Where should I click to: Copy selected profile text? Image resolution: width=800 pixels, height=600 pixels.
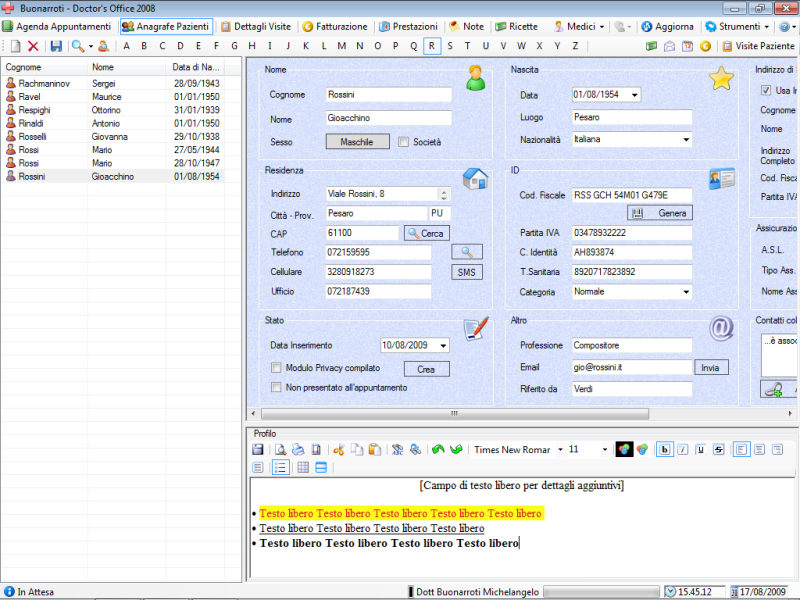point(357,449)
